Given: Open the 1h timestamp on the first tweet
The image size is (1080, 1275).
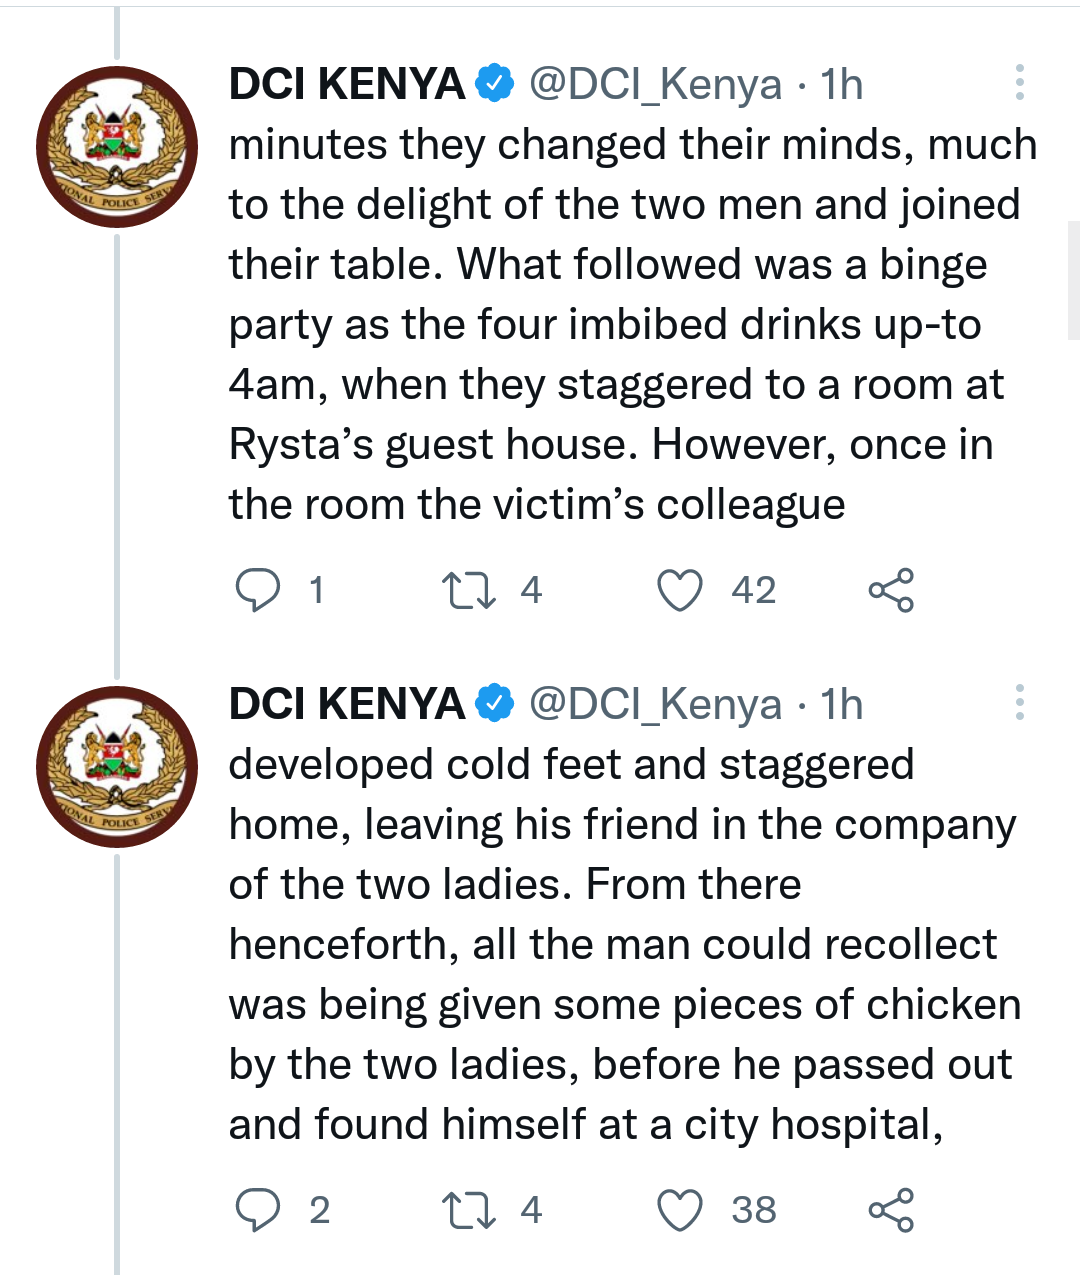Looking at the screenshot, I should [x=842, y=85].
